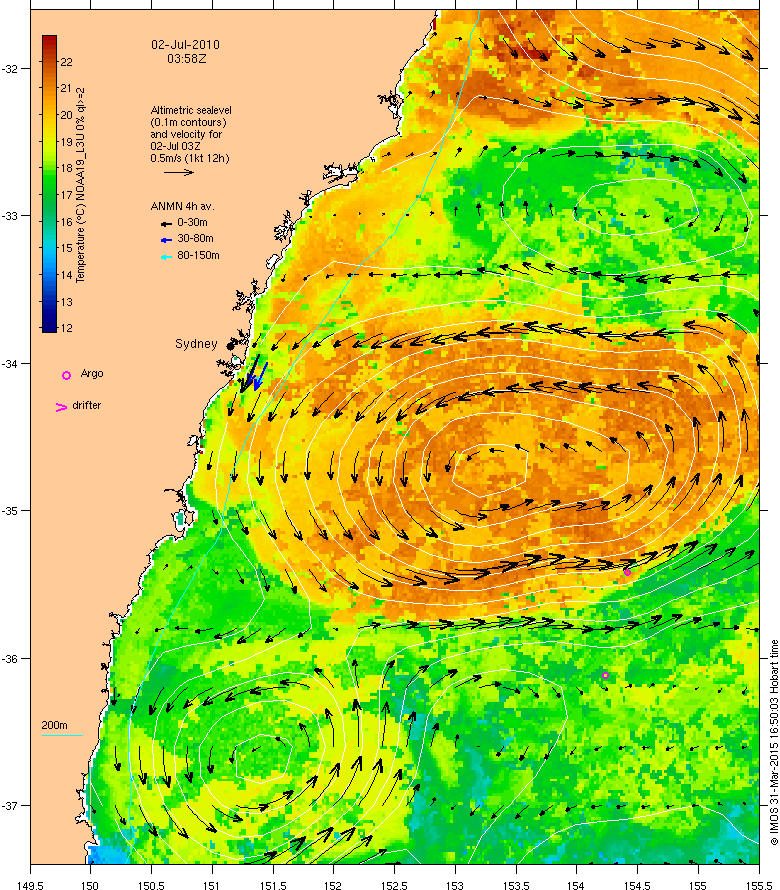This screenshot has height=890, width=780.
Task: Click the -32 latitude axis label
Action: [x=10, y=69]
